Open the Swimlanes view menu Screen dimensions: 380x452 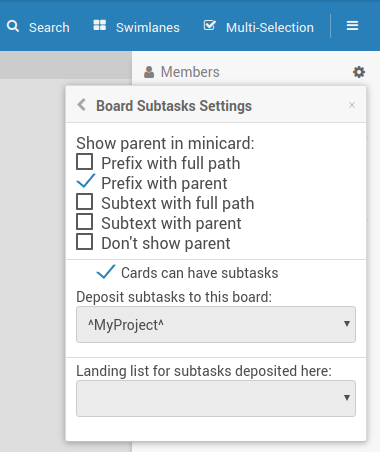(148, 27)
